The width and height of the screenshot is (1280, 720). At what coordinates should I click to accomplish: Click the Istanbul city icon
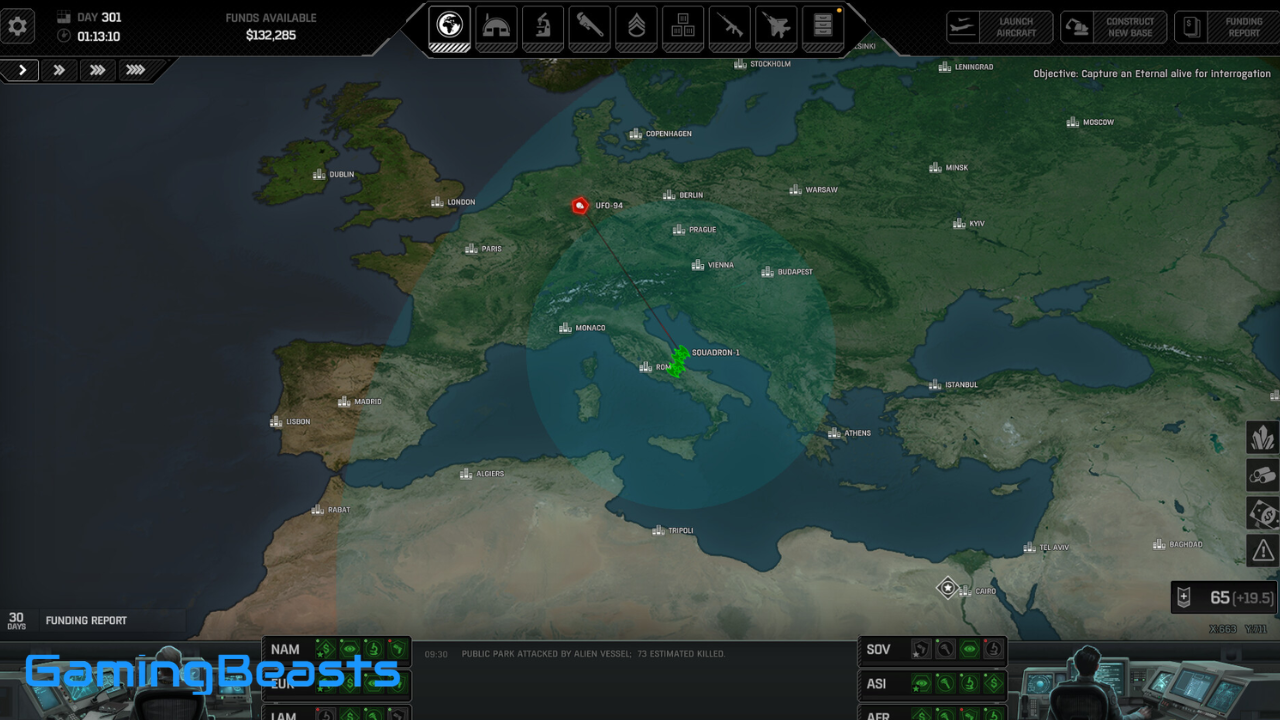(x=935, y=385)
